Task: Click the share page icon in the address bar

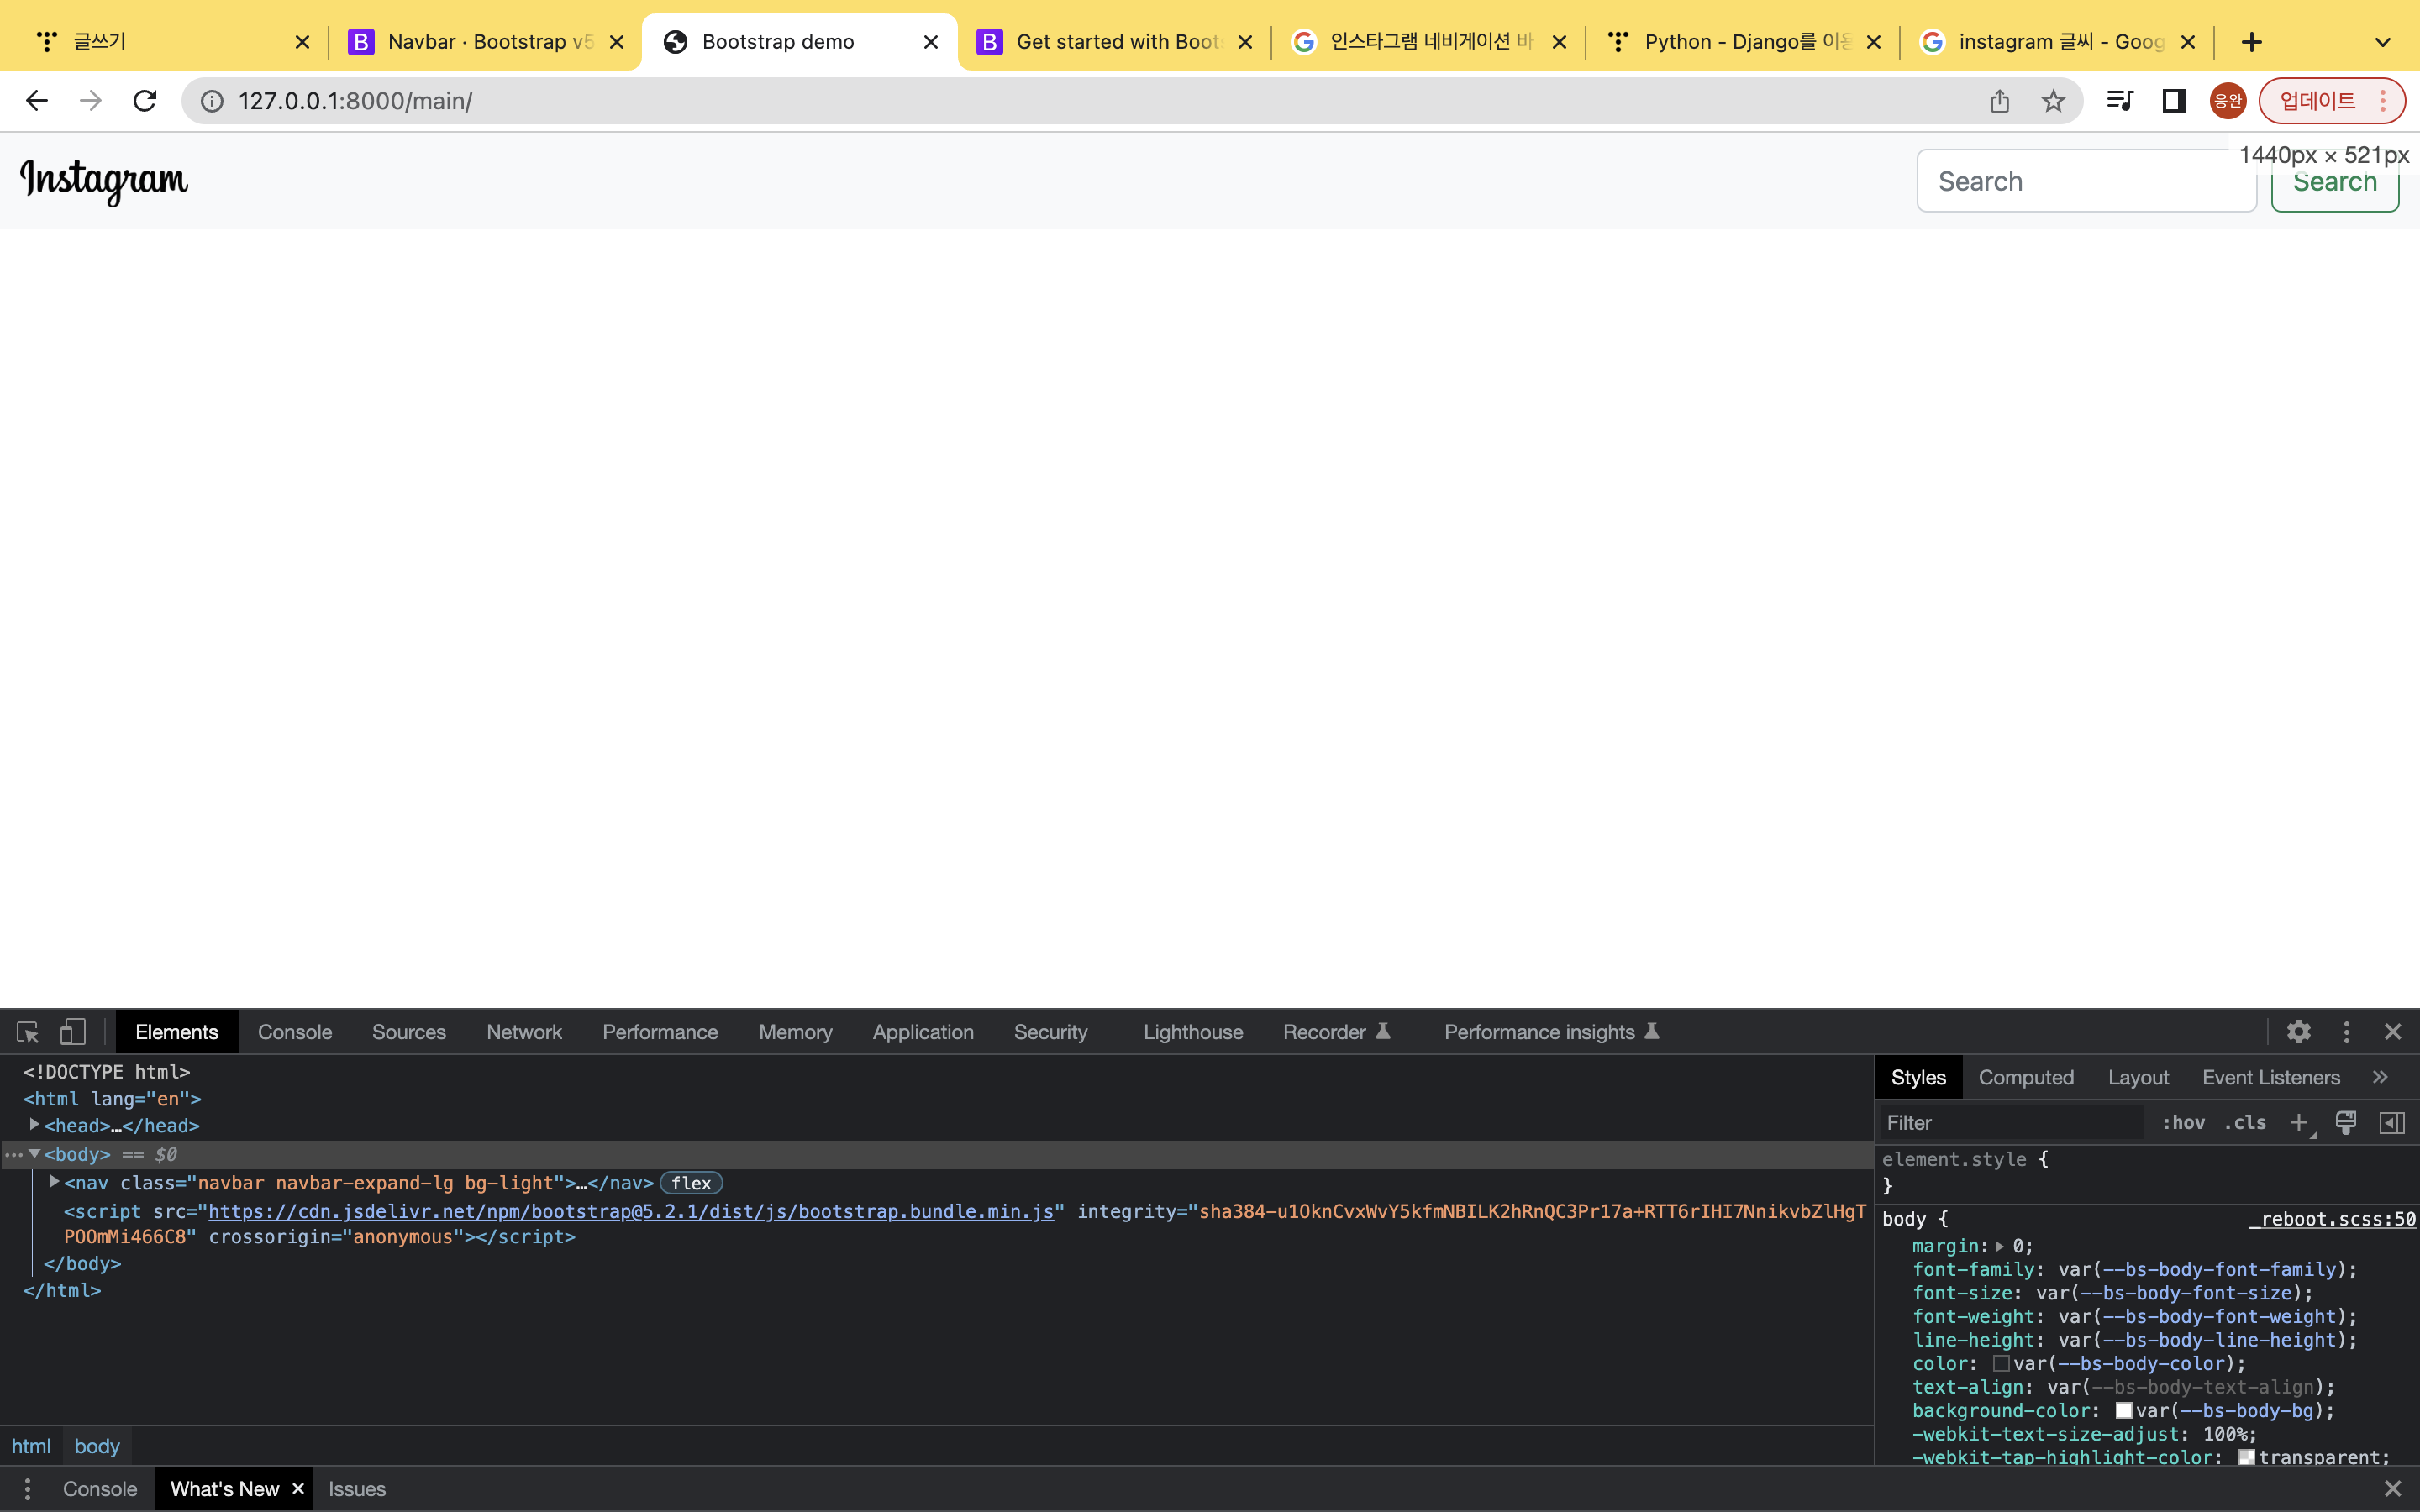Action: click(1999, 101)
